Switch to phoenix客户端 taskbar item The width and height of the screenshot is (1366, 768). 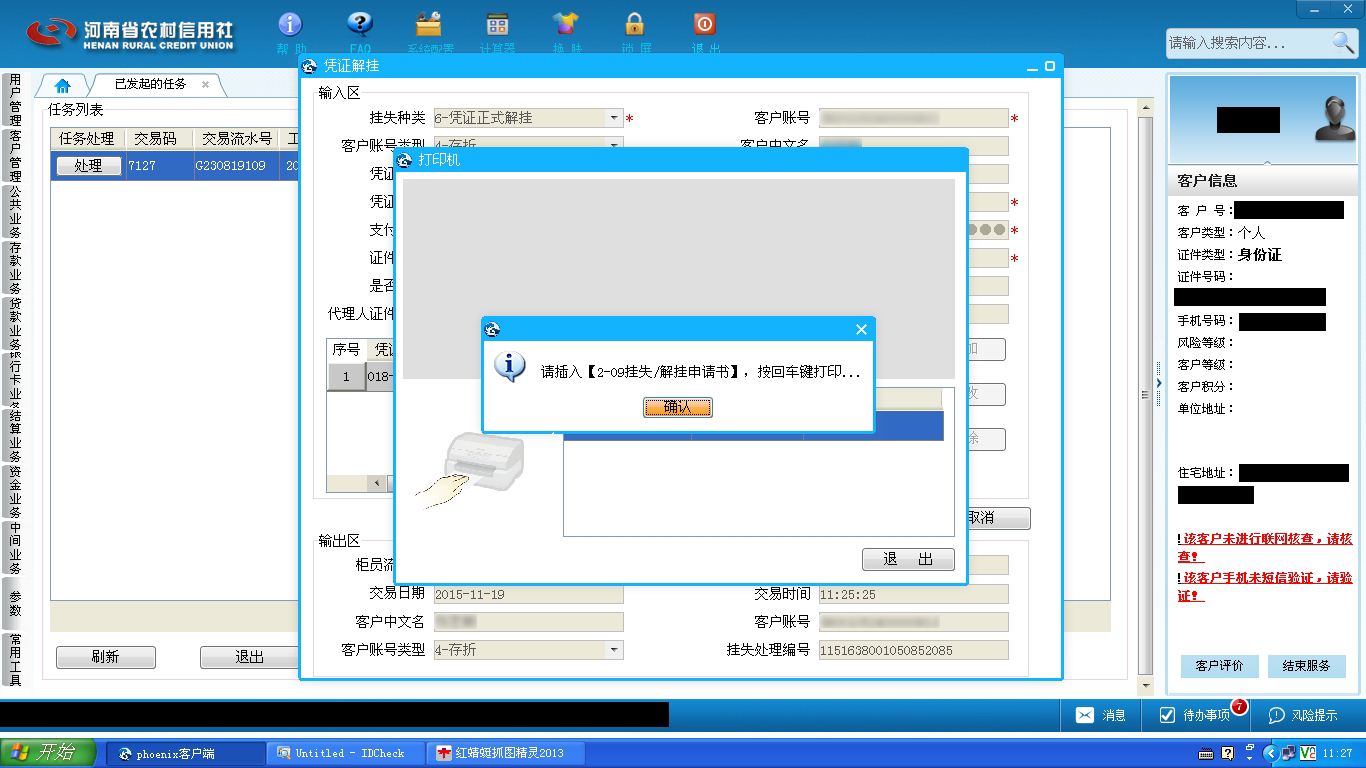(186, 753)
